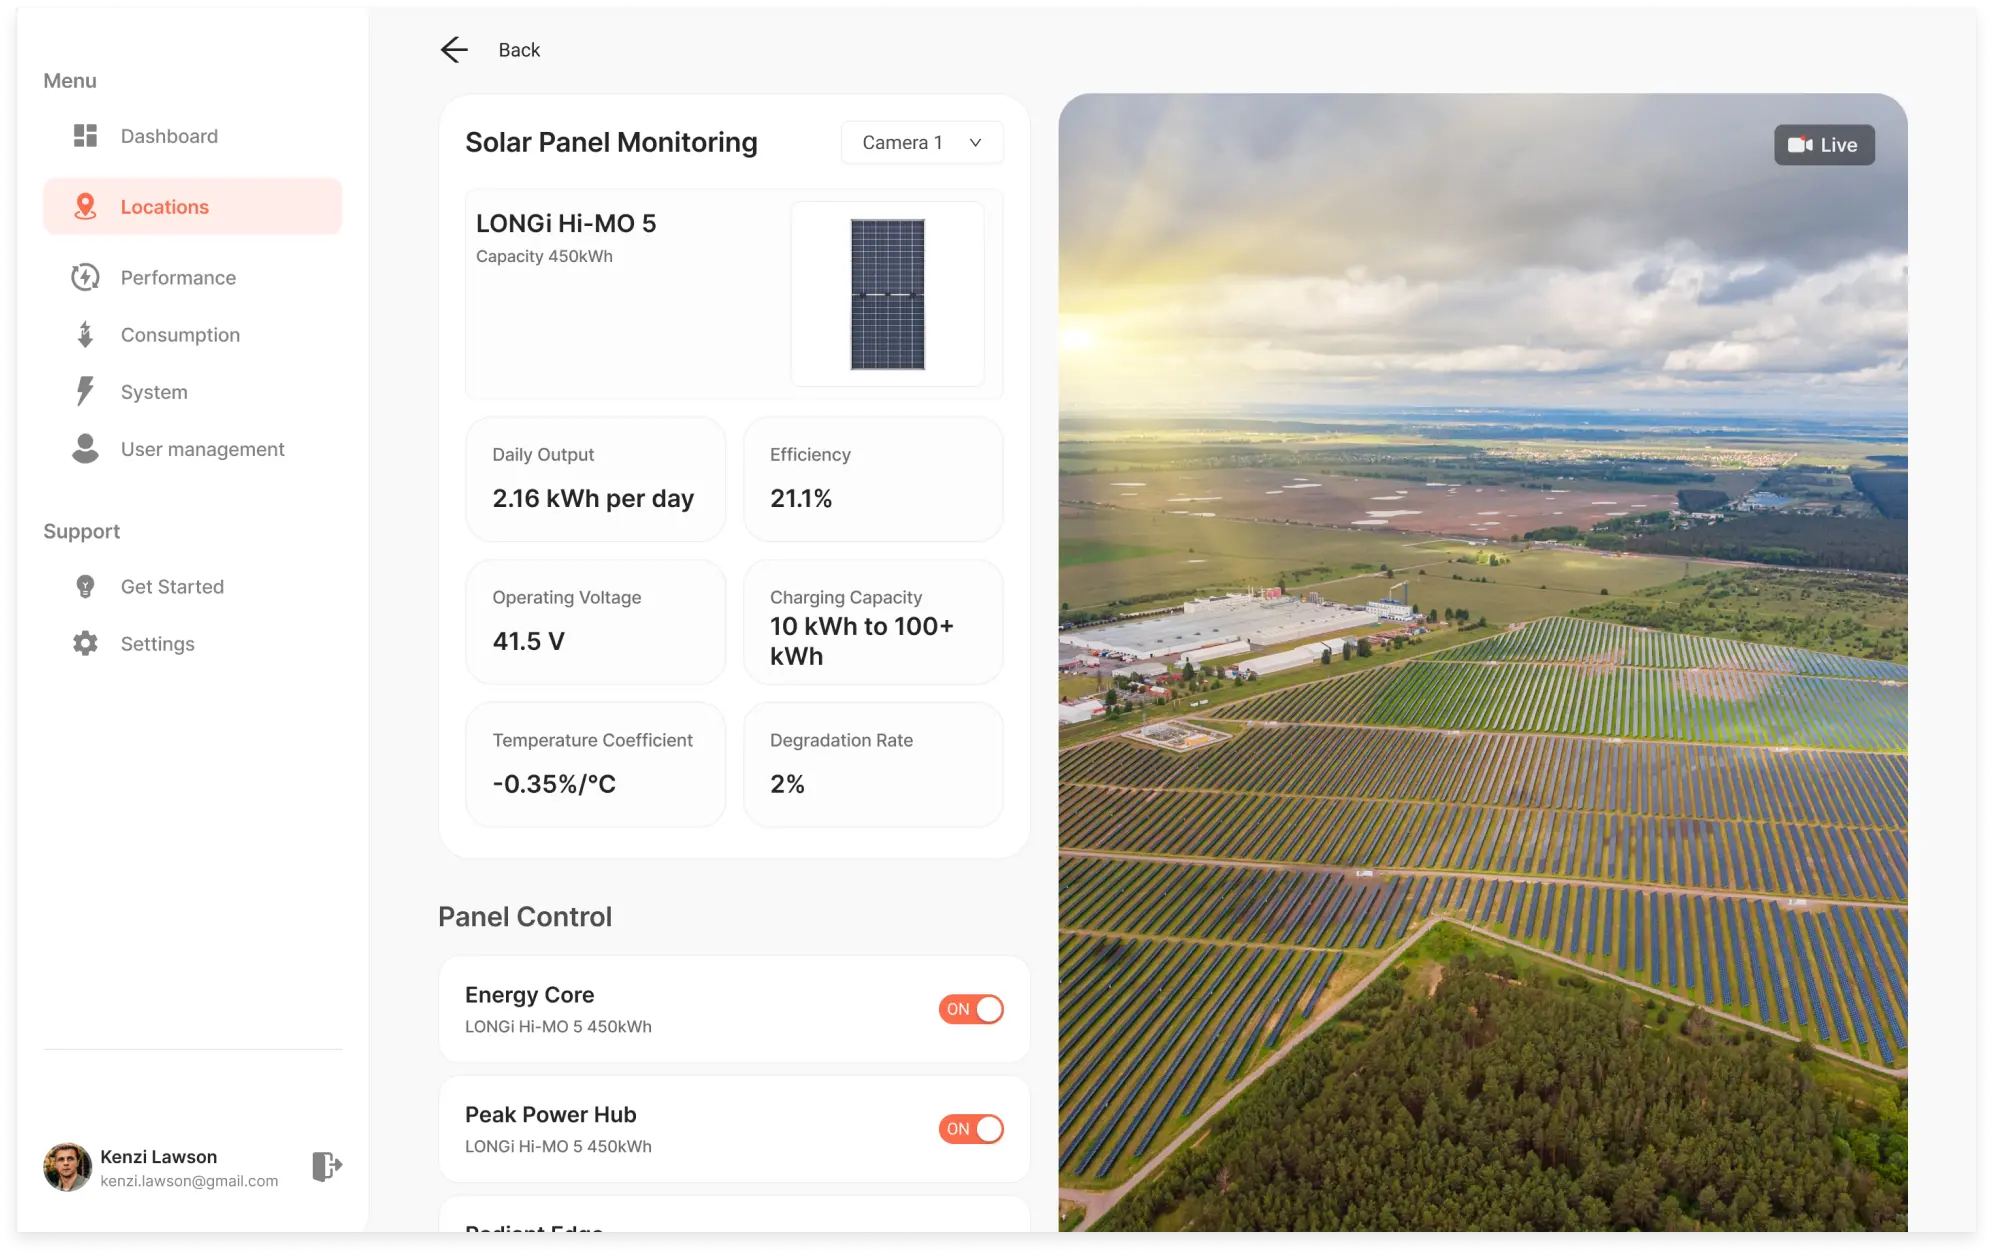Screen dimensions: 1992x1256
Task: Open Dashboard via the grid icon
Action: coord(86,135)
